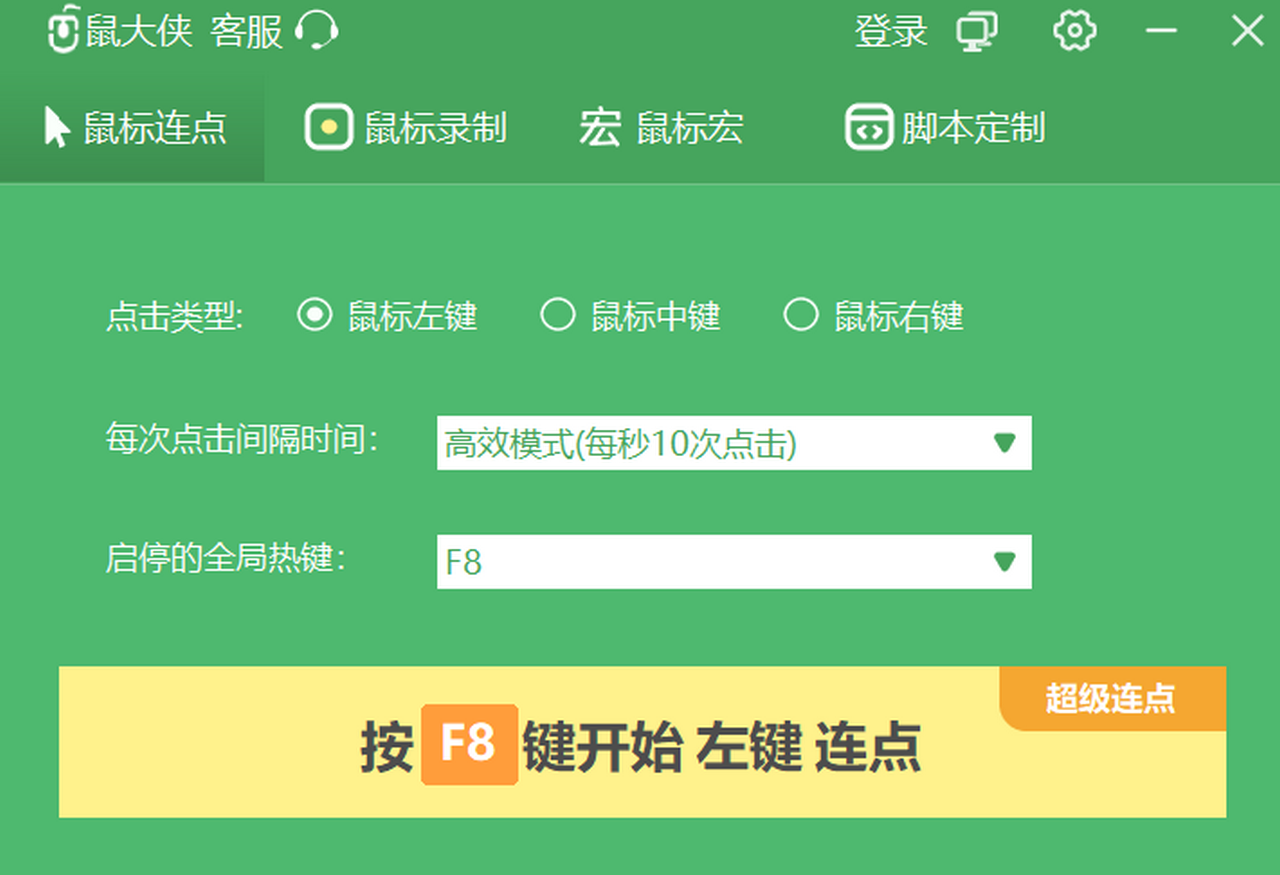Screen dimensions: 1280x875
Task: Open customer service via the headset icon
Action: pyautogui.click(x=317, y=30)
